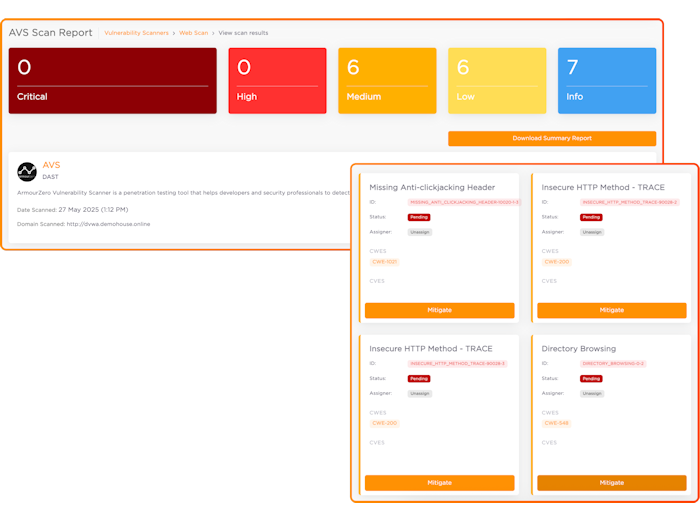The width and height of the screenshot is (700, 526).
Task: Select the Critical severity card
Action: click(112, 81)
